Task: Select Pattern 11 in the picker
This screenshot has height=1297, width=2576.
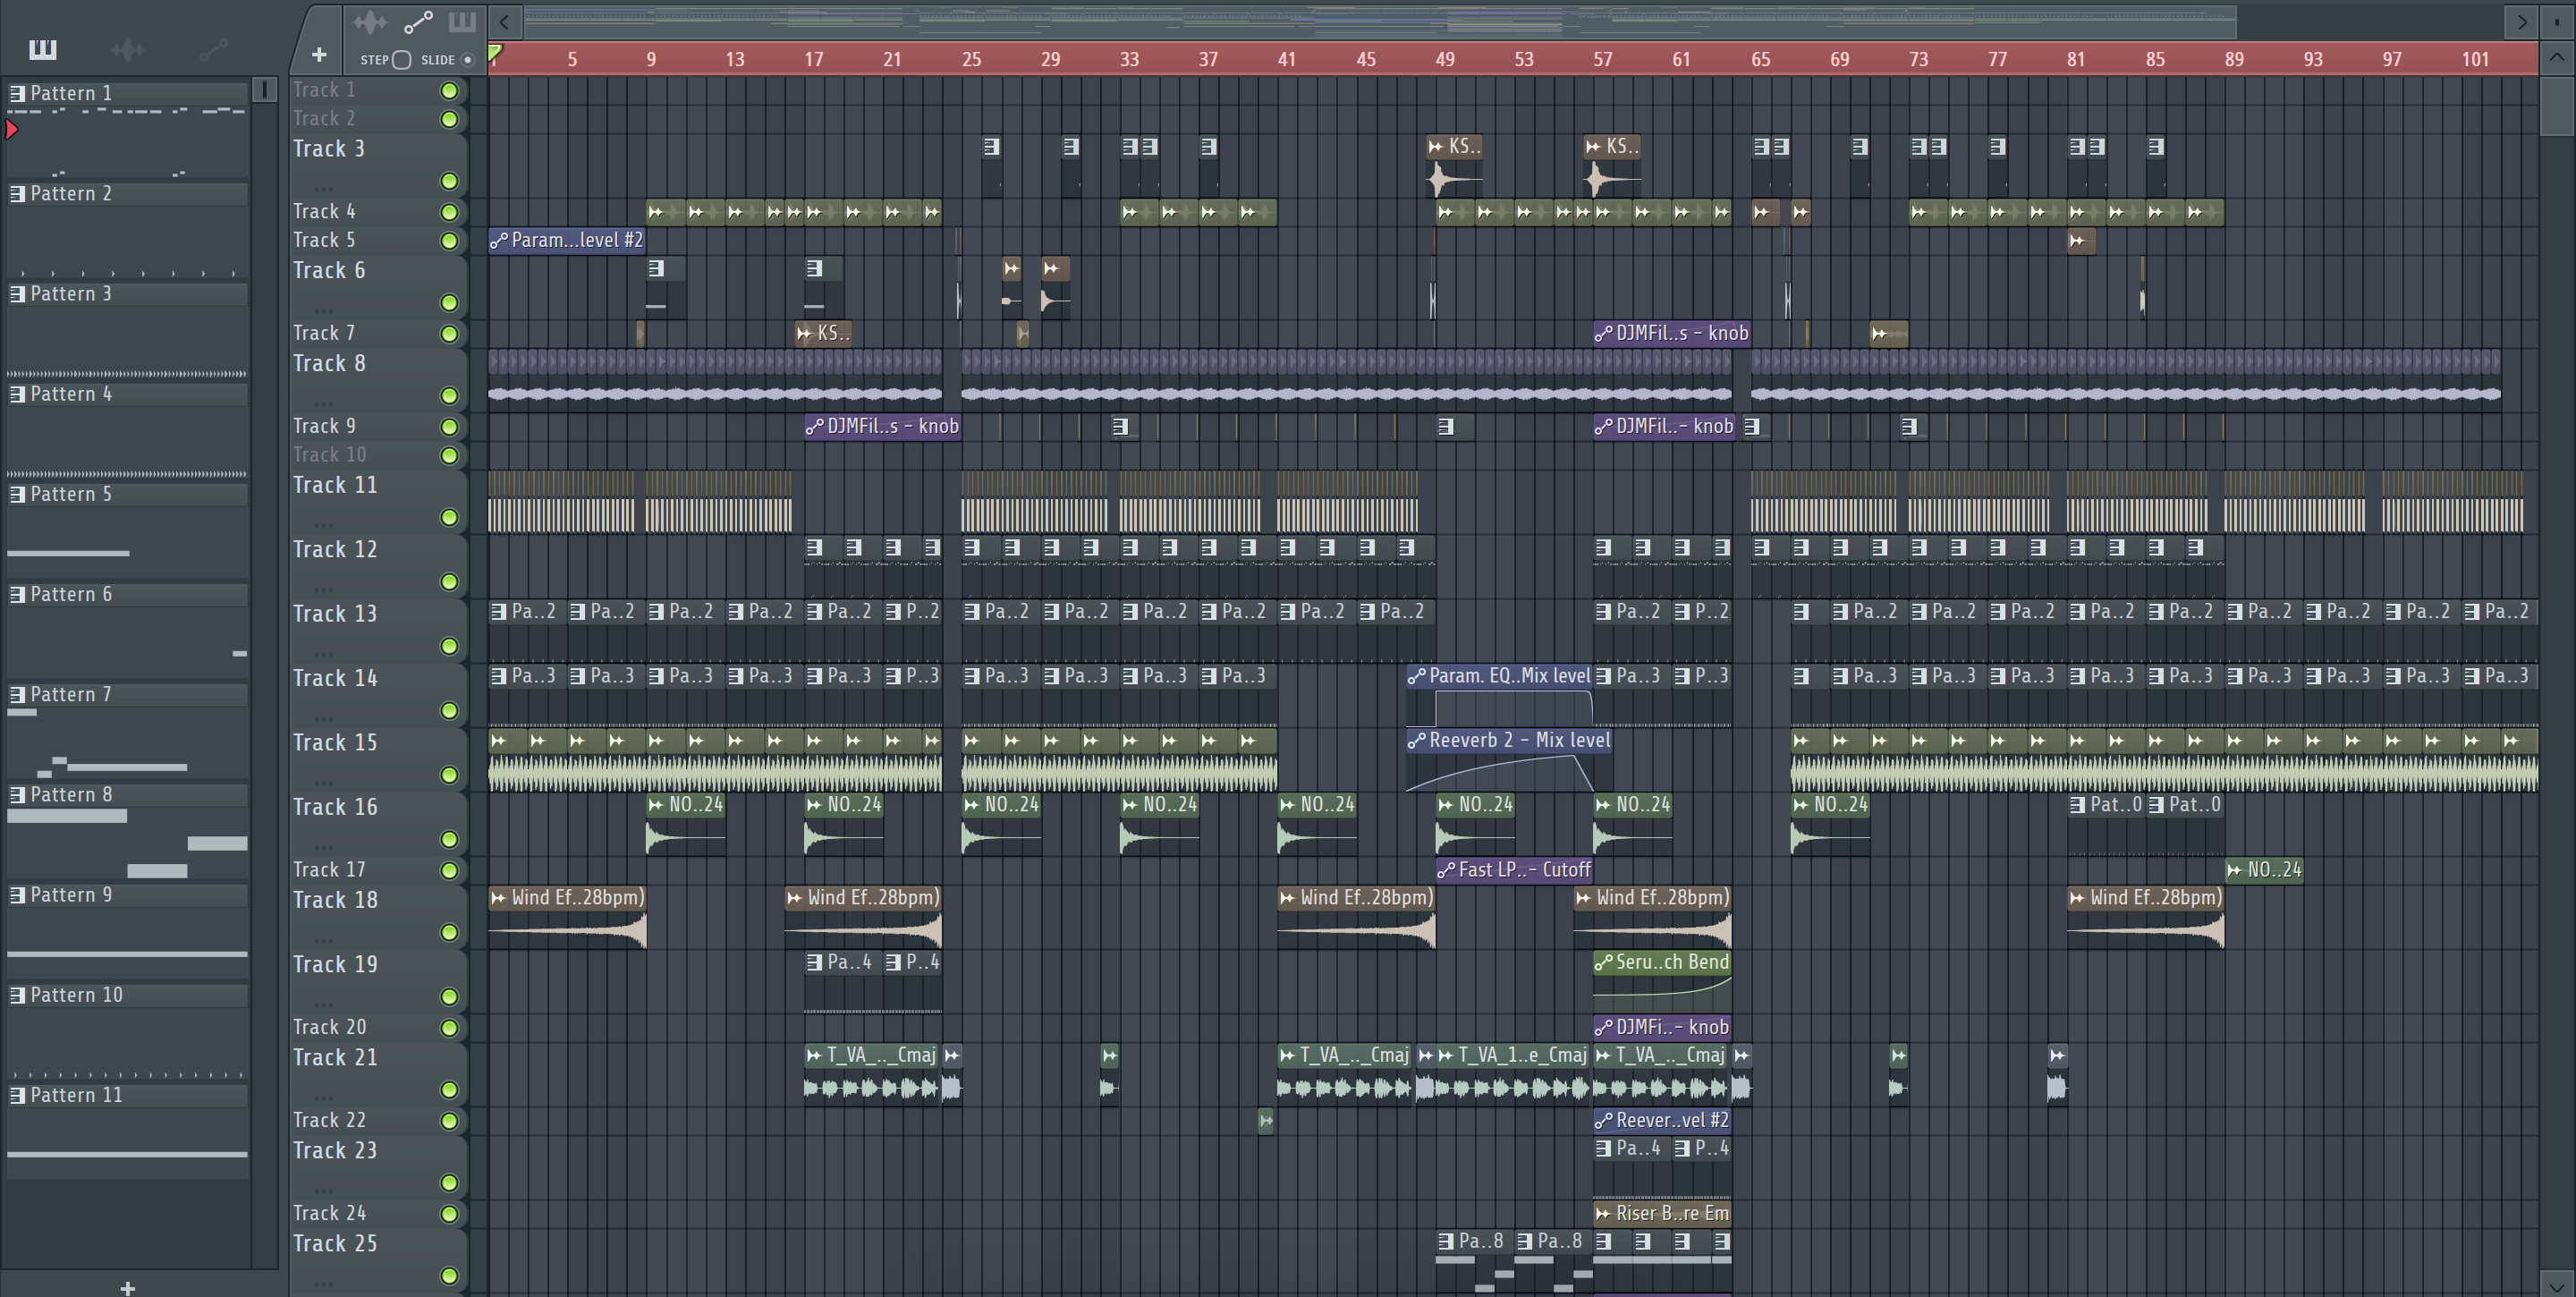Action: pyautogui.click(x=127, y=1095)
